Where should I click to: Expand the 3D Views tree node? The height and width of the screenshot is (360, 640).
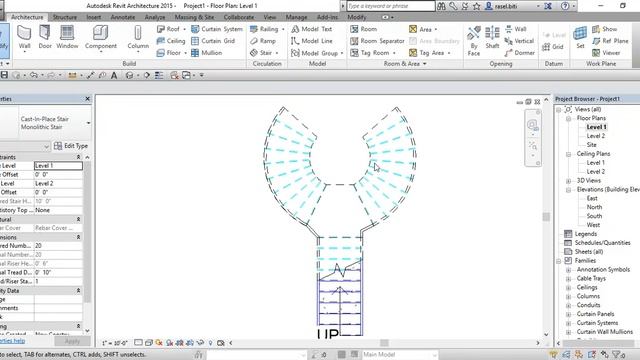click(568, 181)
